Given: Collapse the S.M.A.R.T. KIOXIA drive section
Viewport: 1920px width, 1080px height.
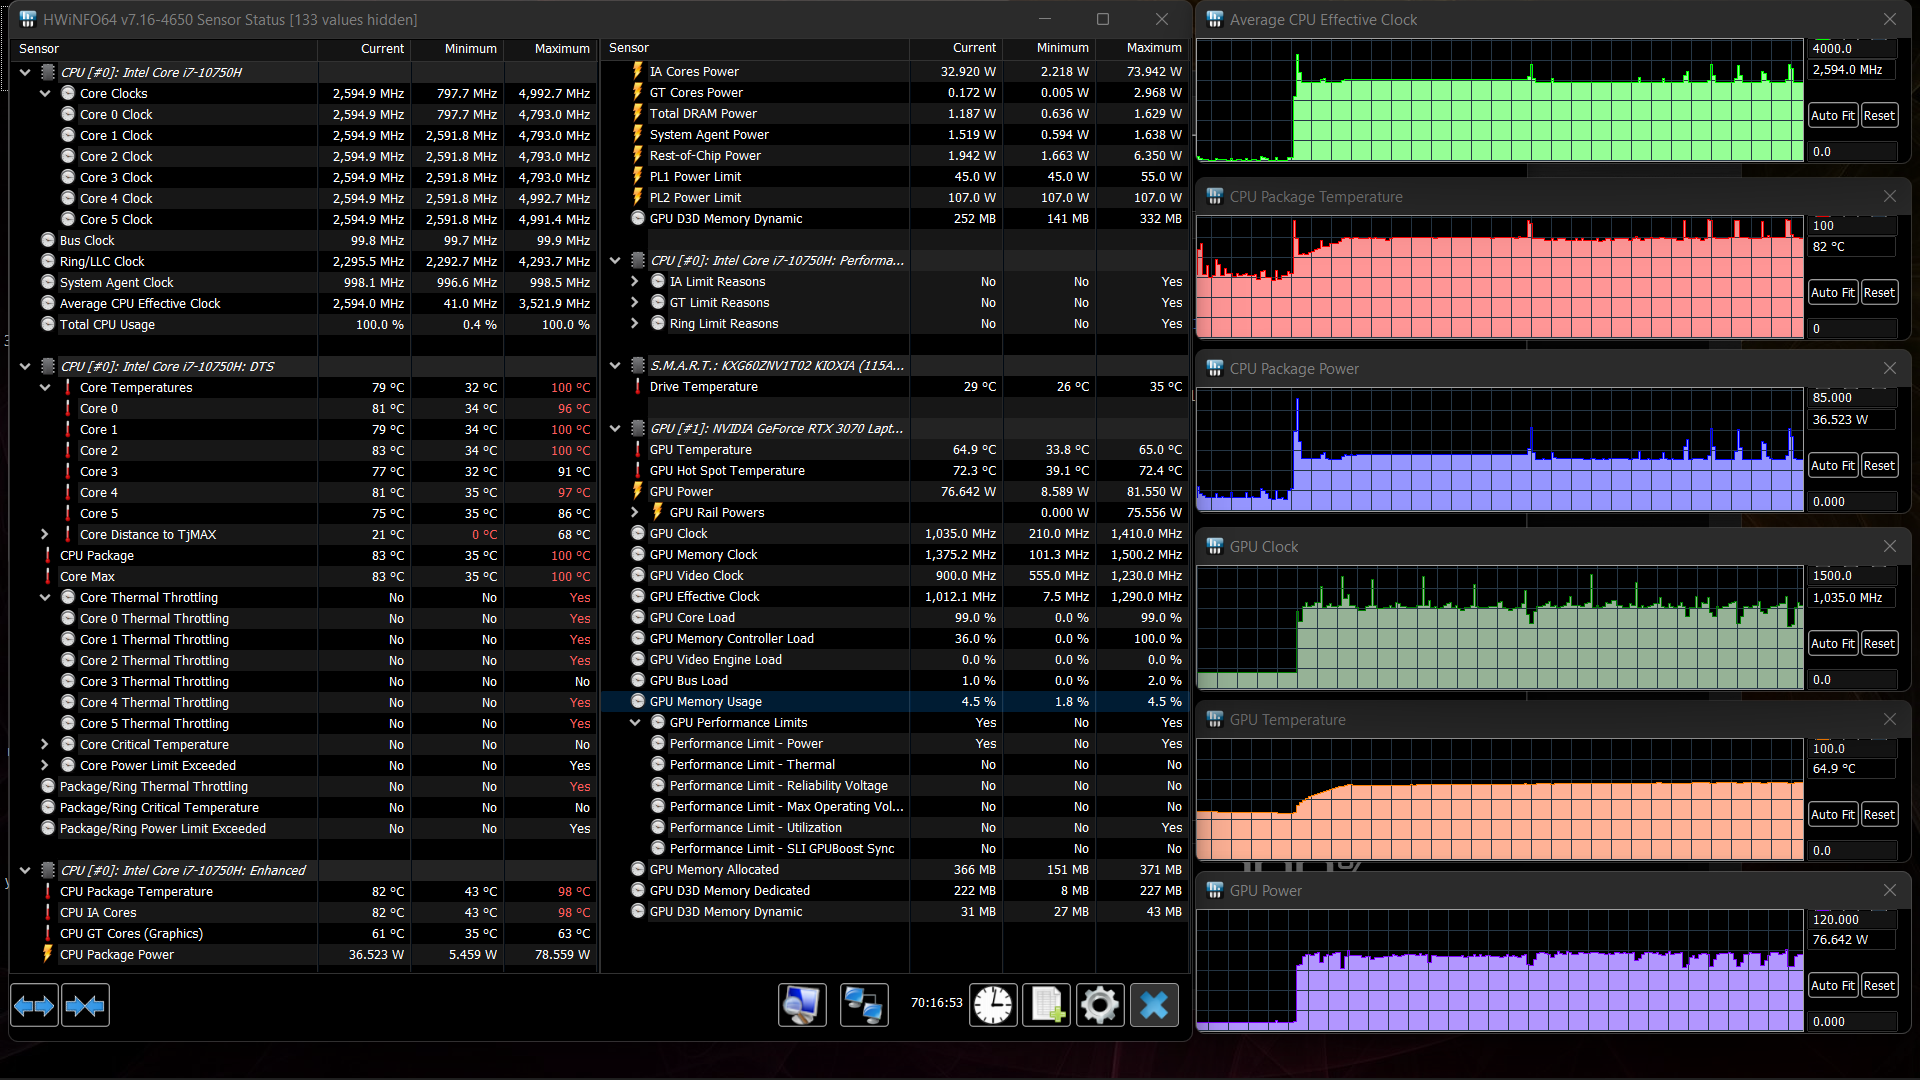Looking at the screenshot, I should [615, 365].
